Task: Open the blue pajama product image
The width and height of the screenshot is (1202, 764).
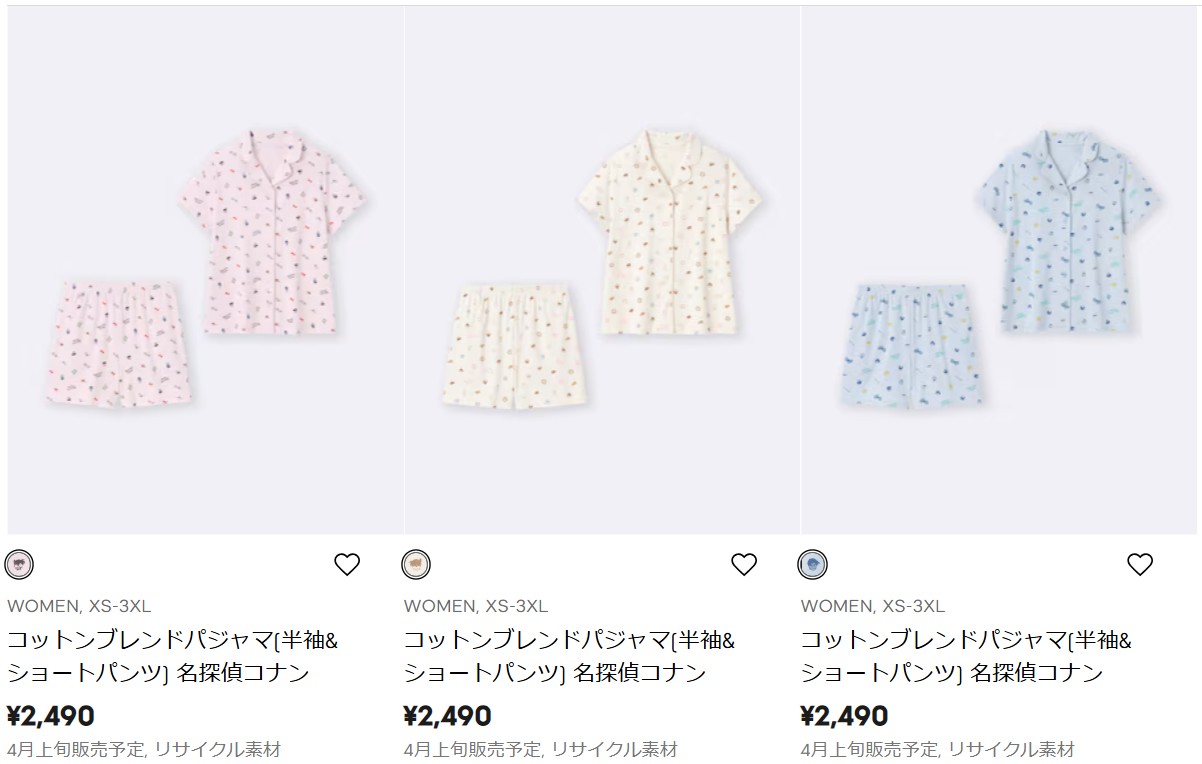Action: (999, 270)
